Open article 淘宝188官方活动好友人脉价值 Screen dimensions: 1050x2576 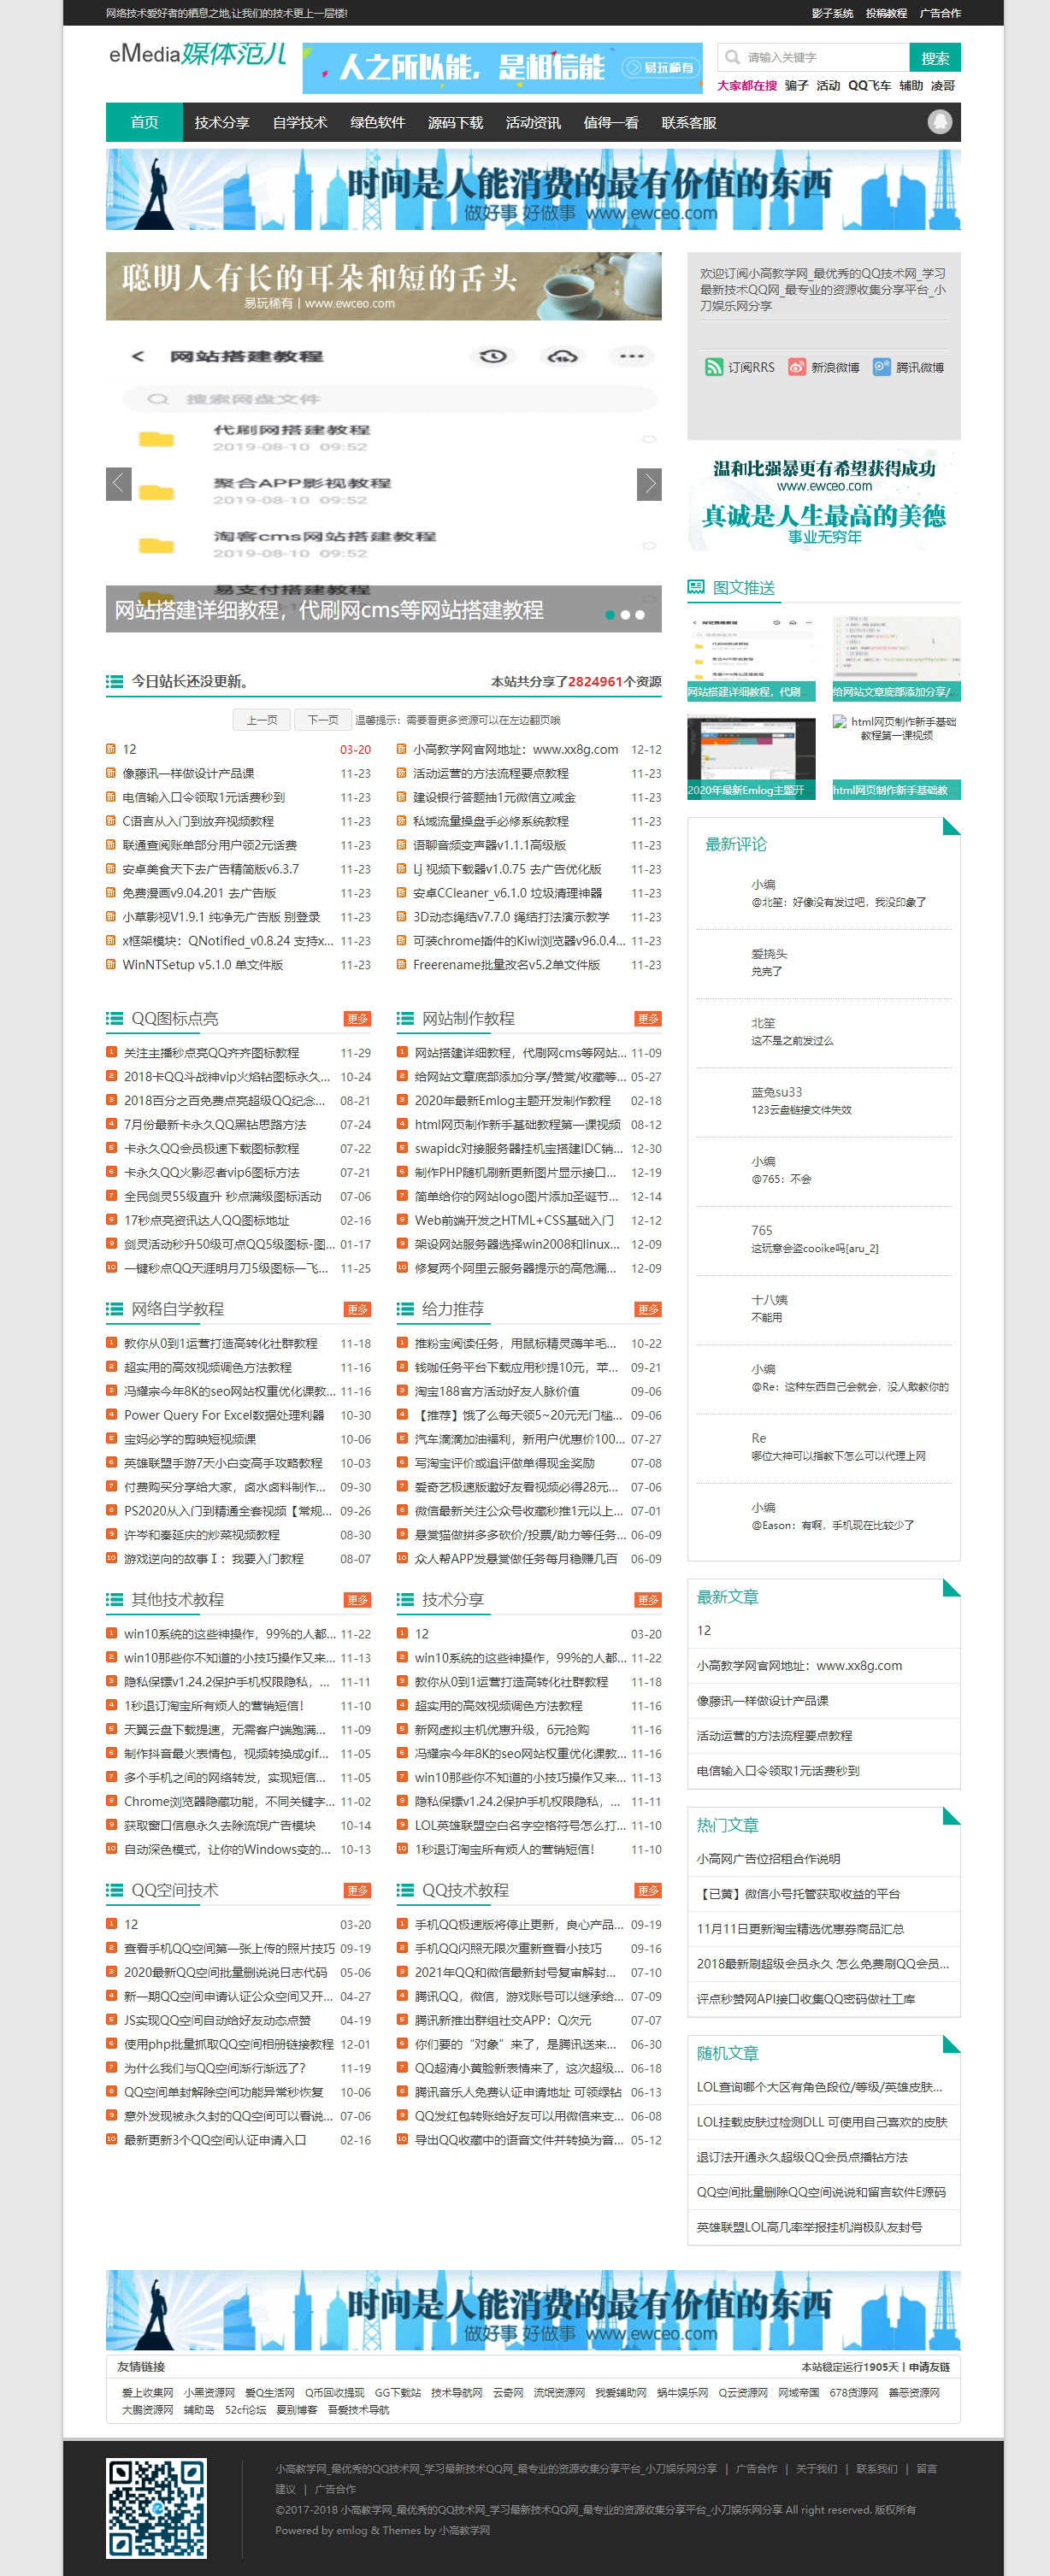point(497,1391)
